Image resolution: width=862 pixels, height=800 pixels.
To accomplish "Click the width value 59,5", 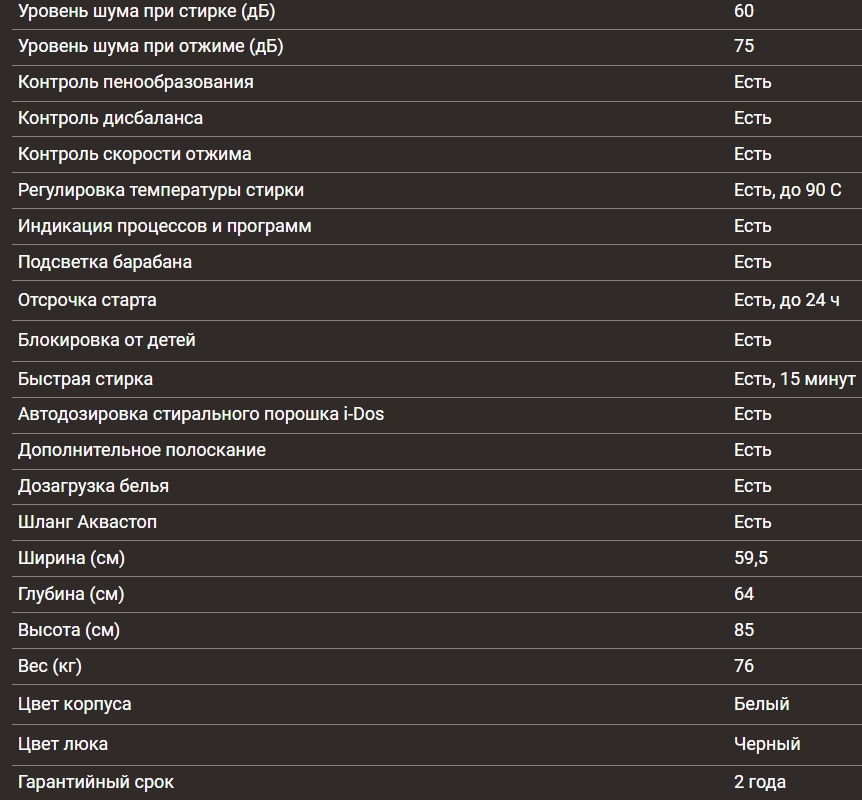I will click(750, 558).
